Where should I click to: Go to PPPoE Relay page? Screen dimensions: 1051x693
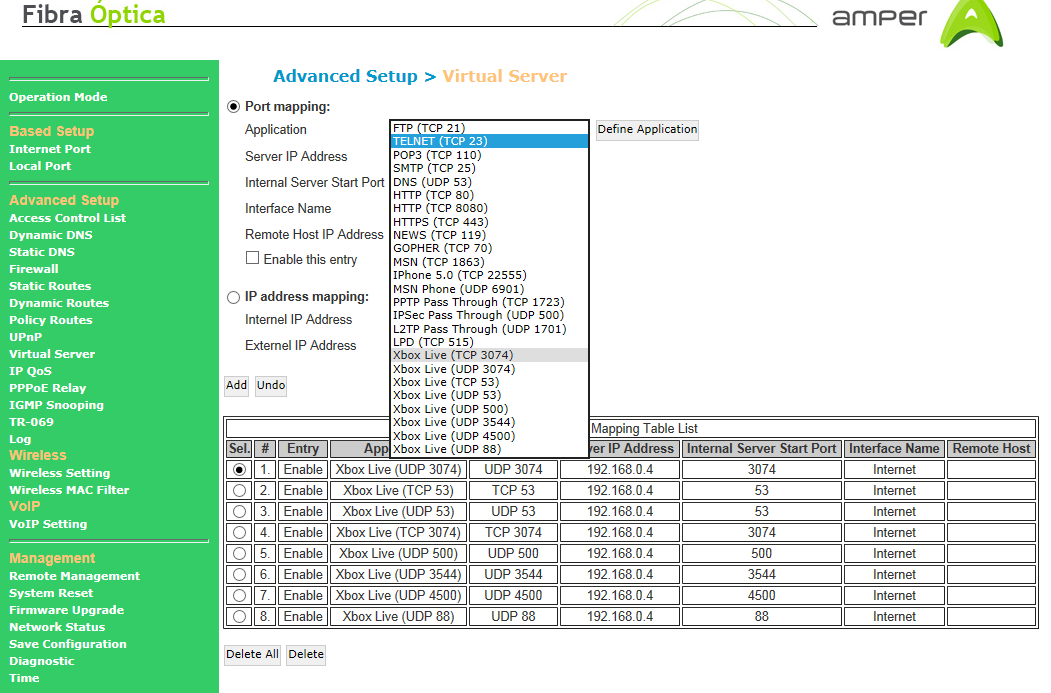point(48,388)
